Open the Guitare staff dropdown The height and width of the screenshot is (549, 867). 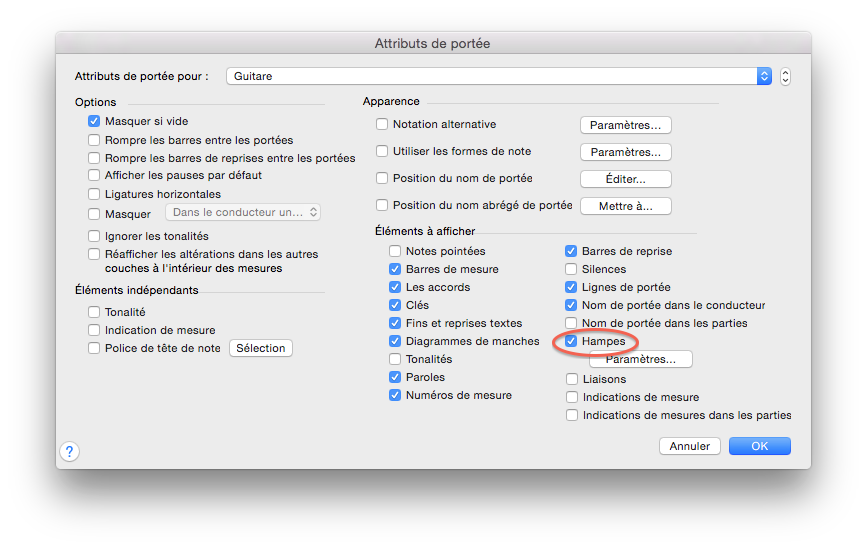(498, 76)
